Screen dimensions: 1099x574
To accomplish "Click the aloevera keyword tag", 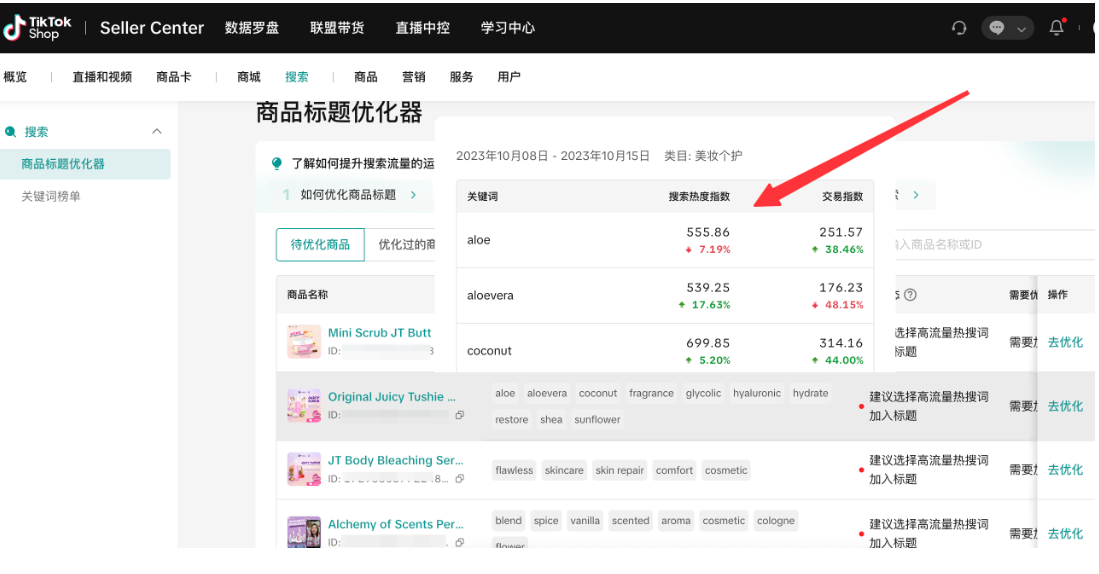I will pyautogui.click(x=547, y=393).
